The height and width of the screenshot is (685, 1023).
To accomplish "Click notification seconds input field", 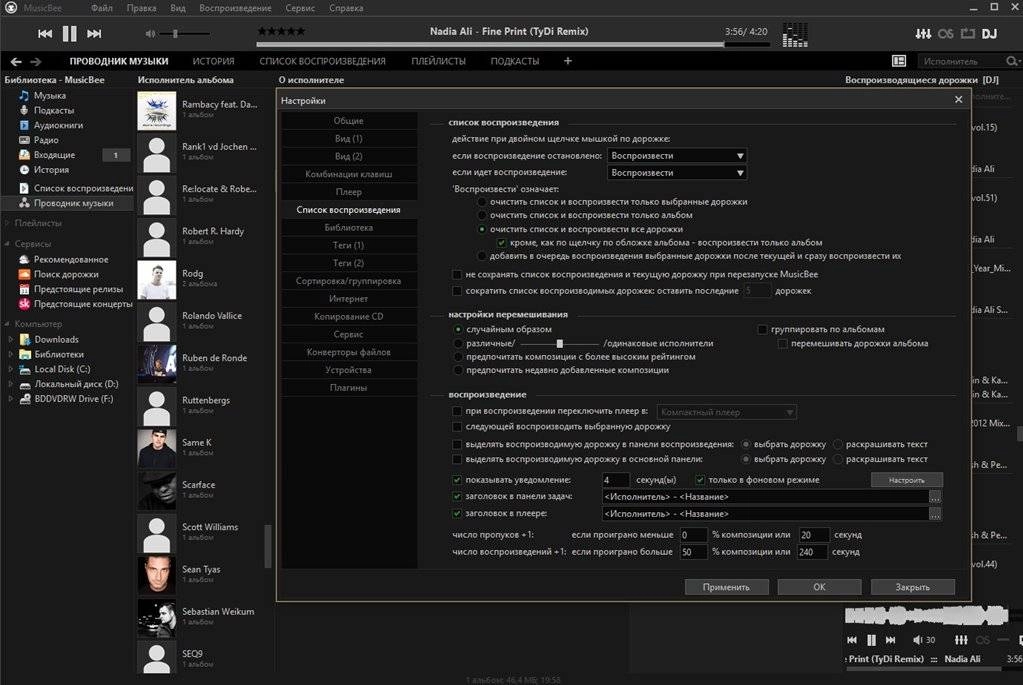I will click(616, 480).
